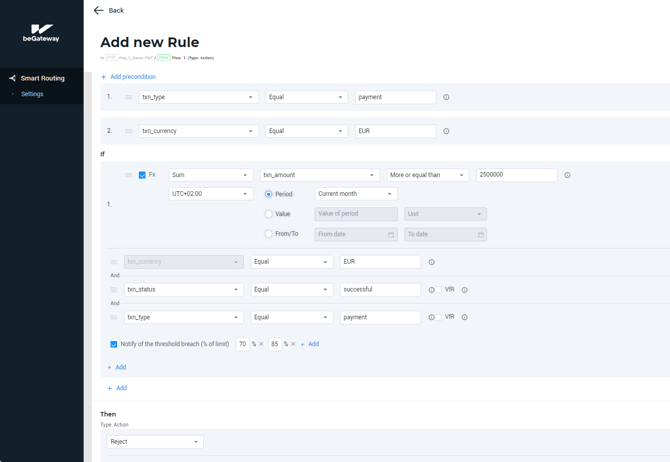Toggle Notify of the threshold breach checkbox

coord(114,344)
